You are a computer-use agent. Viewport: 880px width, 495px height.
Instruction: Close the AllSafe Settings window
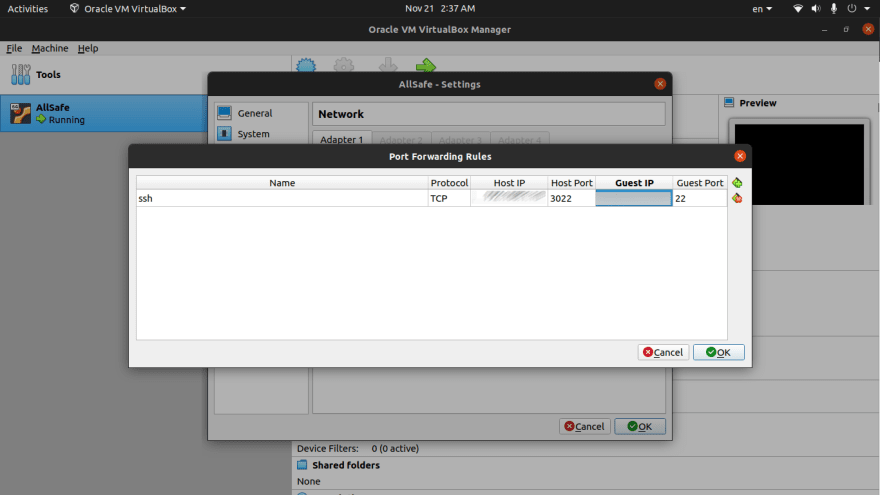pyautogui.click(x=660, y=84)
